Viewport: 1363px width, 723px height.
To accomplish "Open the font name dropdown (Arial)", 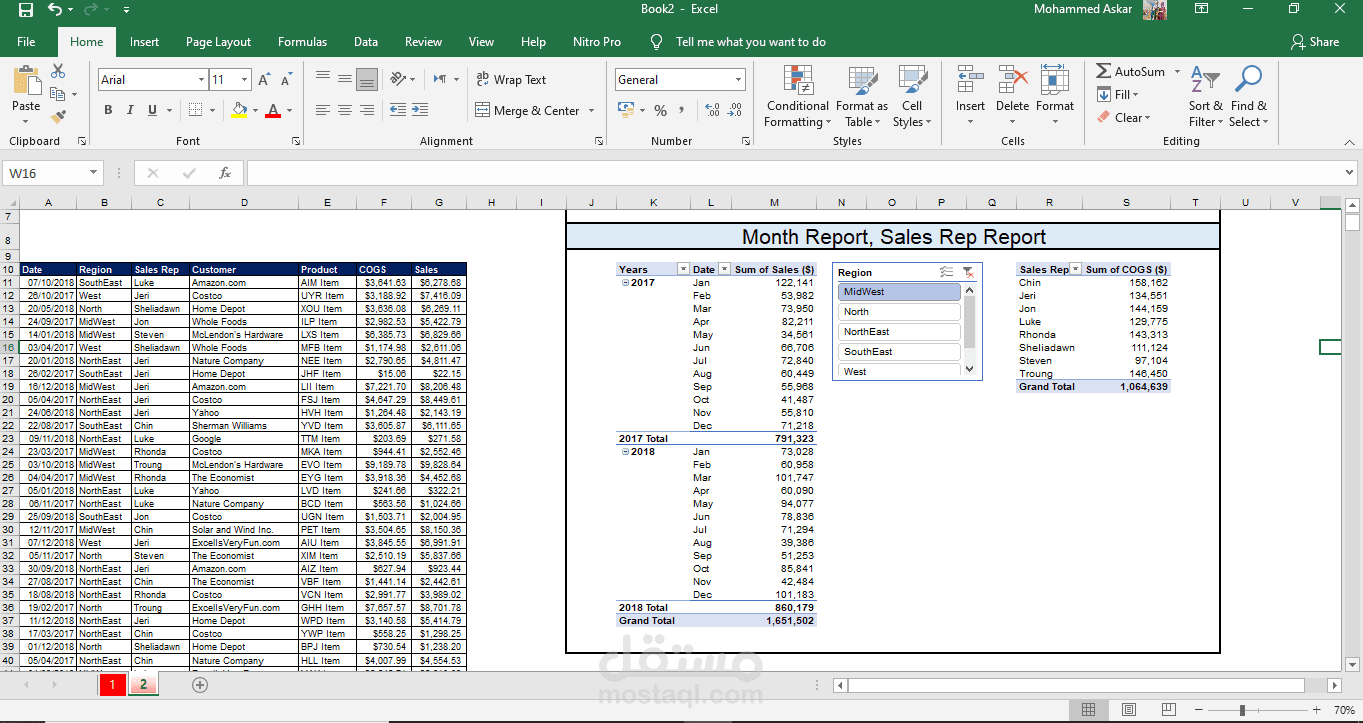I will pos(200,80).
